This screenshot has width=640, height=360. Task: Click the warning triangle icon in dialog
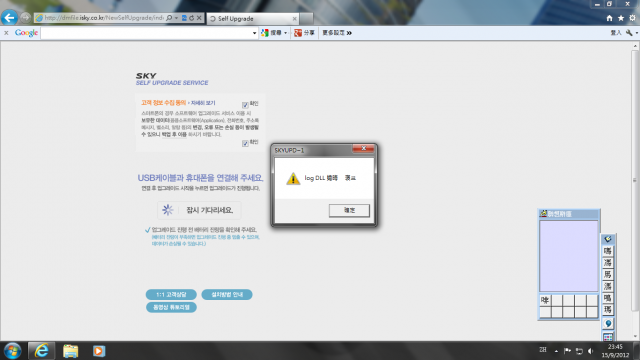(x=293, y=178)
